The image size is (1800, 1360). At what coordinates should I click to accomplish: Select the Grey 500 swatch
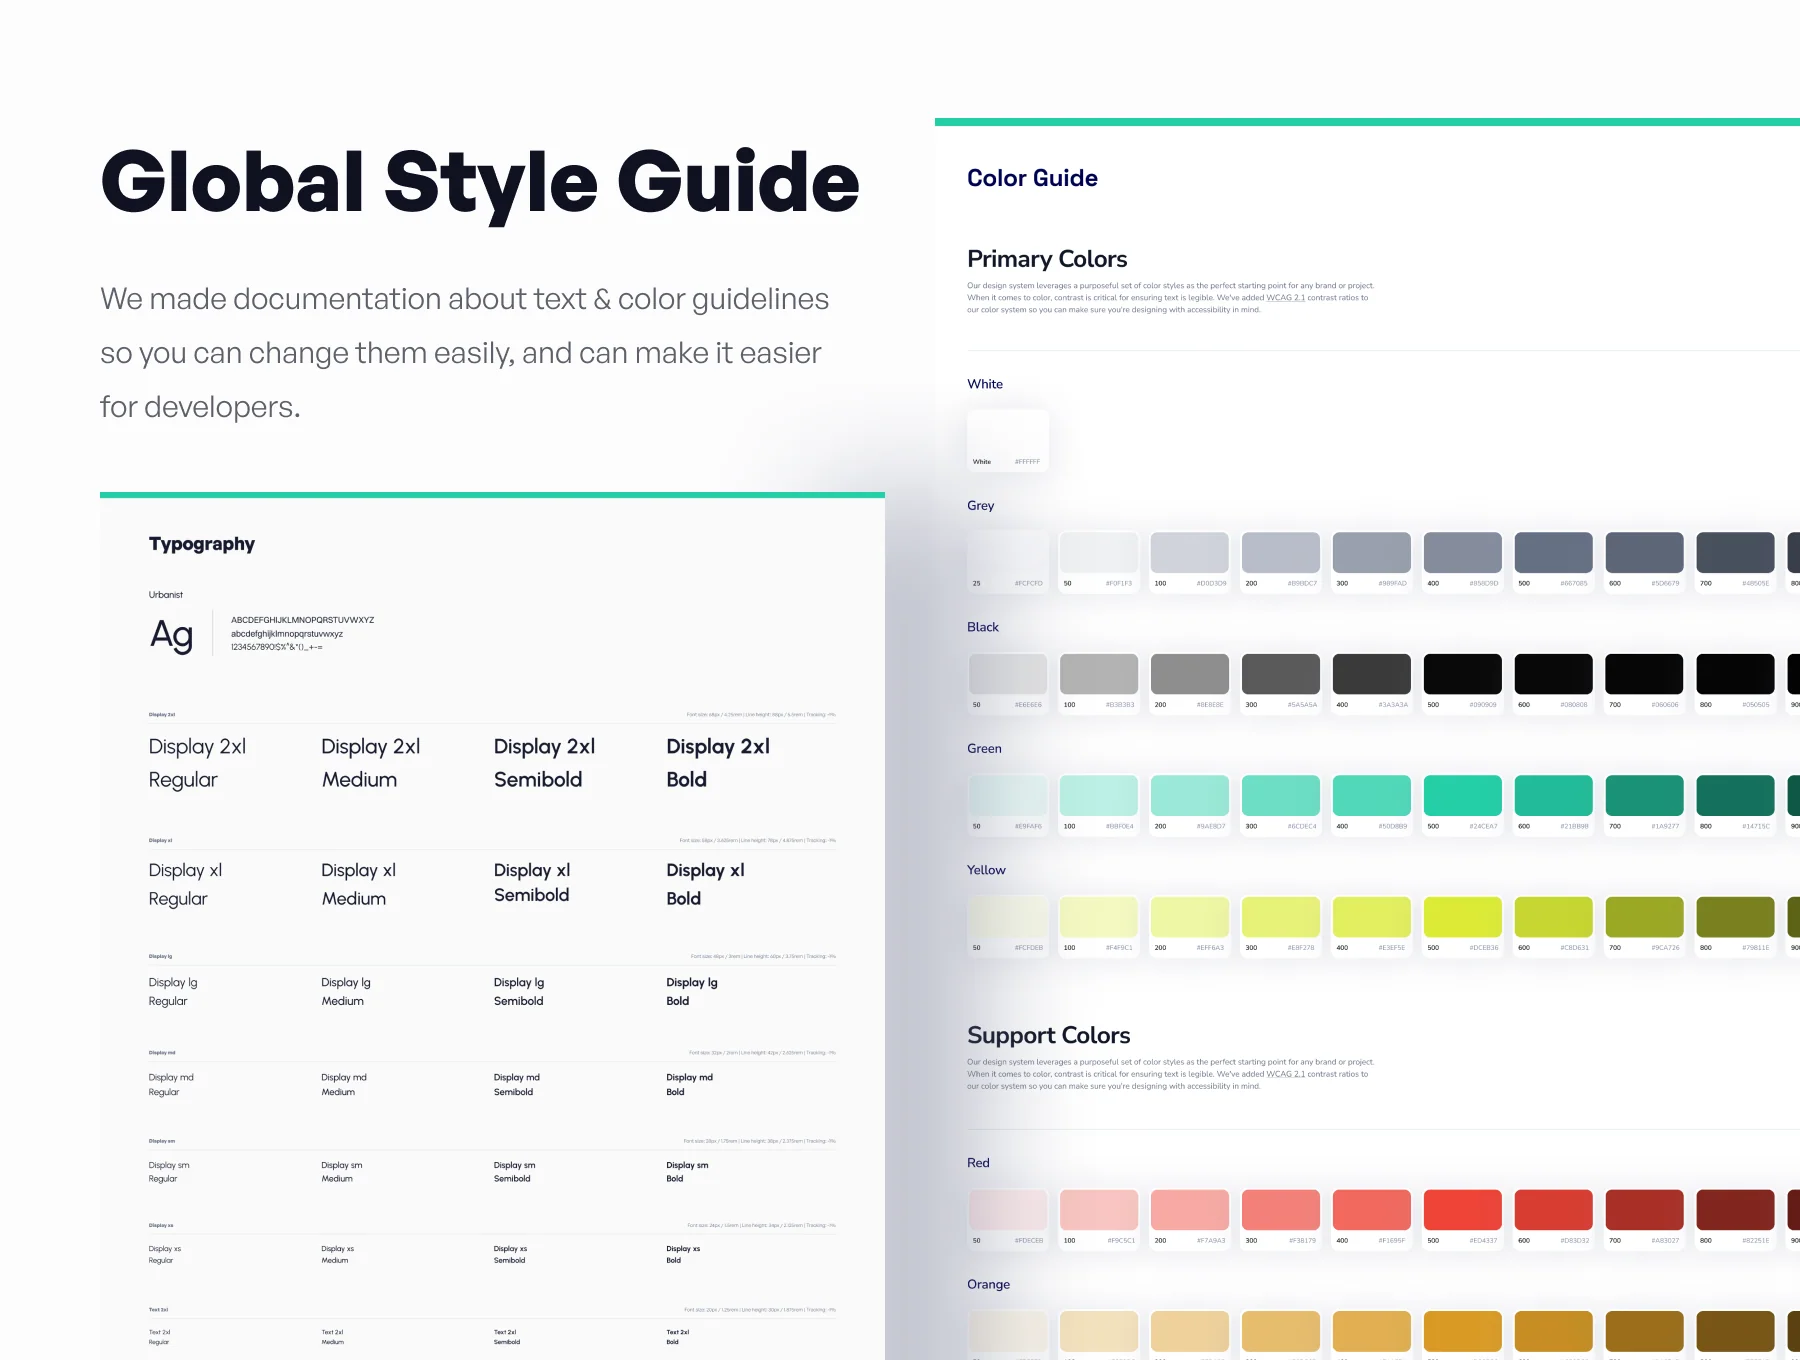[x=1553, y=562]
